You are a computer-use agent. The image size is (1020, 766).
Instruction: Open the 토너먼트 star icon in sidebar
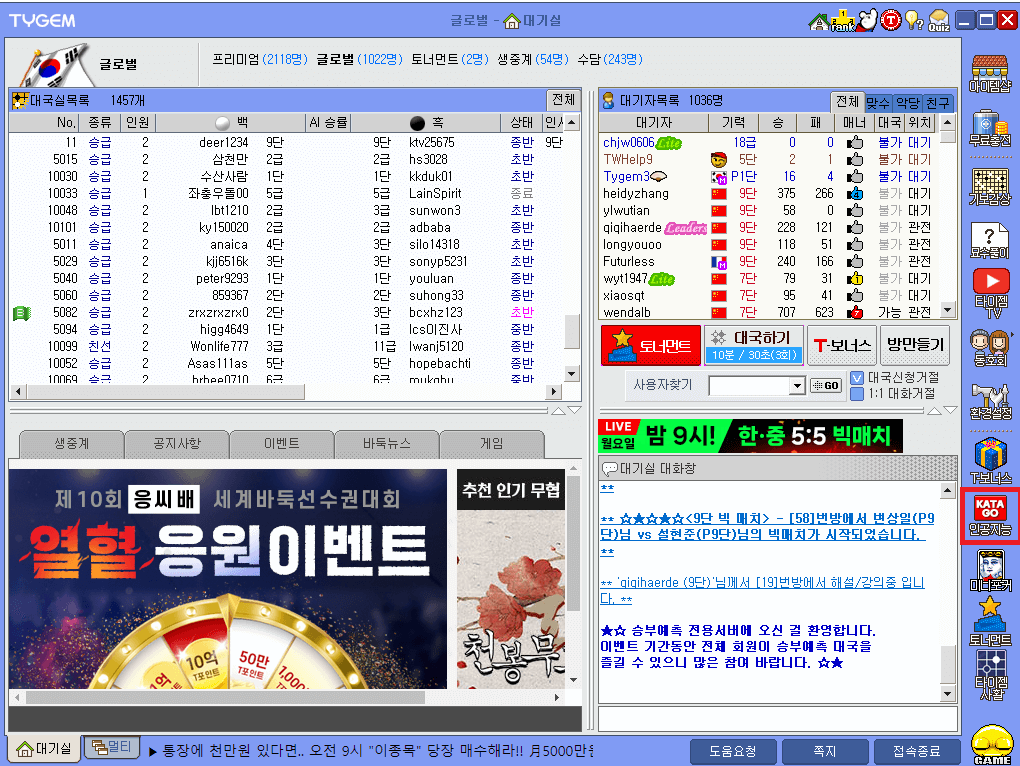pyautogui.click(x=990, y=621)
